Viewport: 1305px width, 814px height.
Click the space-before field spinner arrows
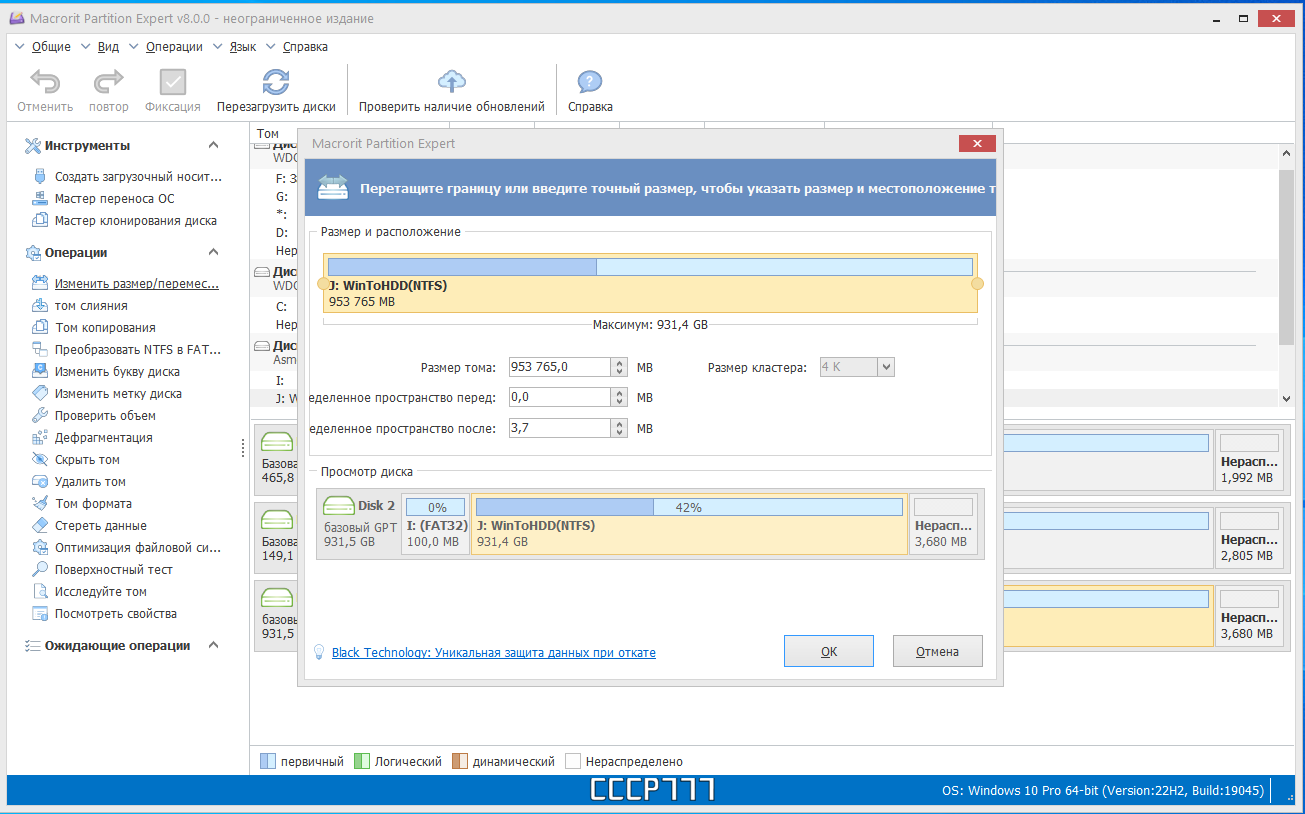click(620, 397)
